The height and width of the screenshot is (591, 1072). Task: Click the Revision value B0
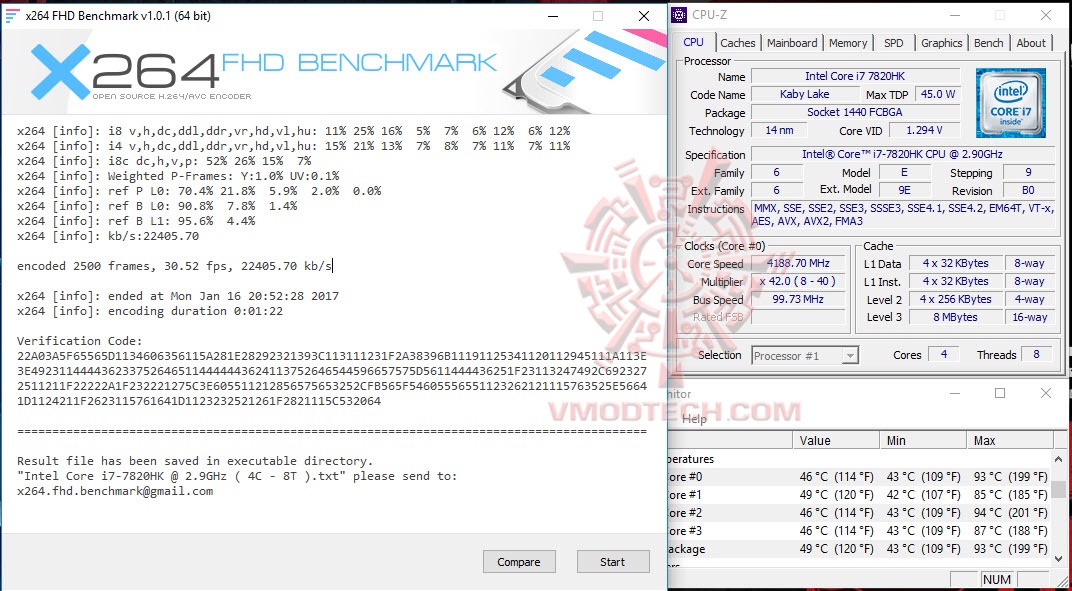pos(1028,190)
